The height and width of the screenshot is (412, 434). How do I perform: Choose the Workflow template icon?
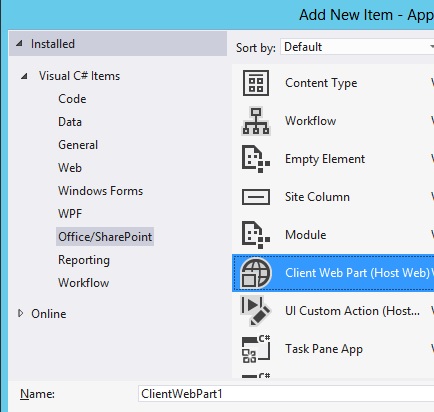(256, 121)
